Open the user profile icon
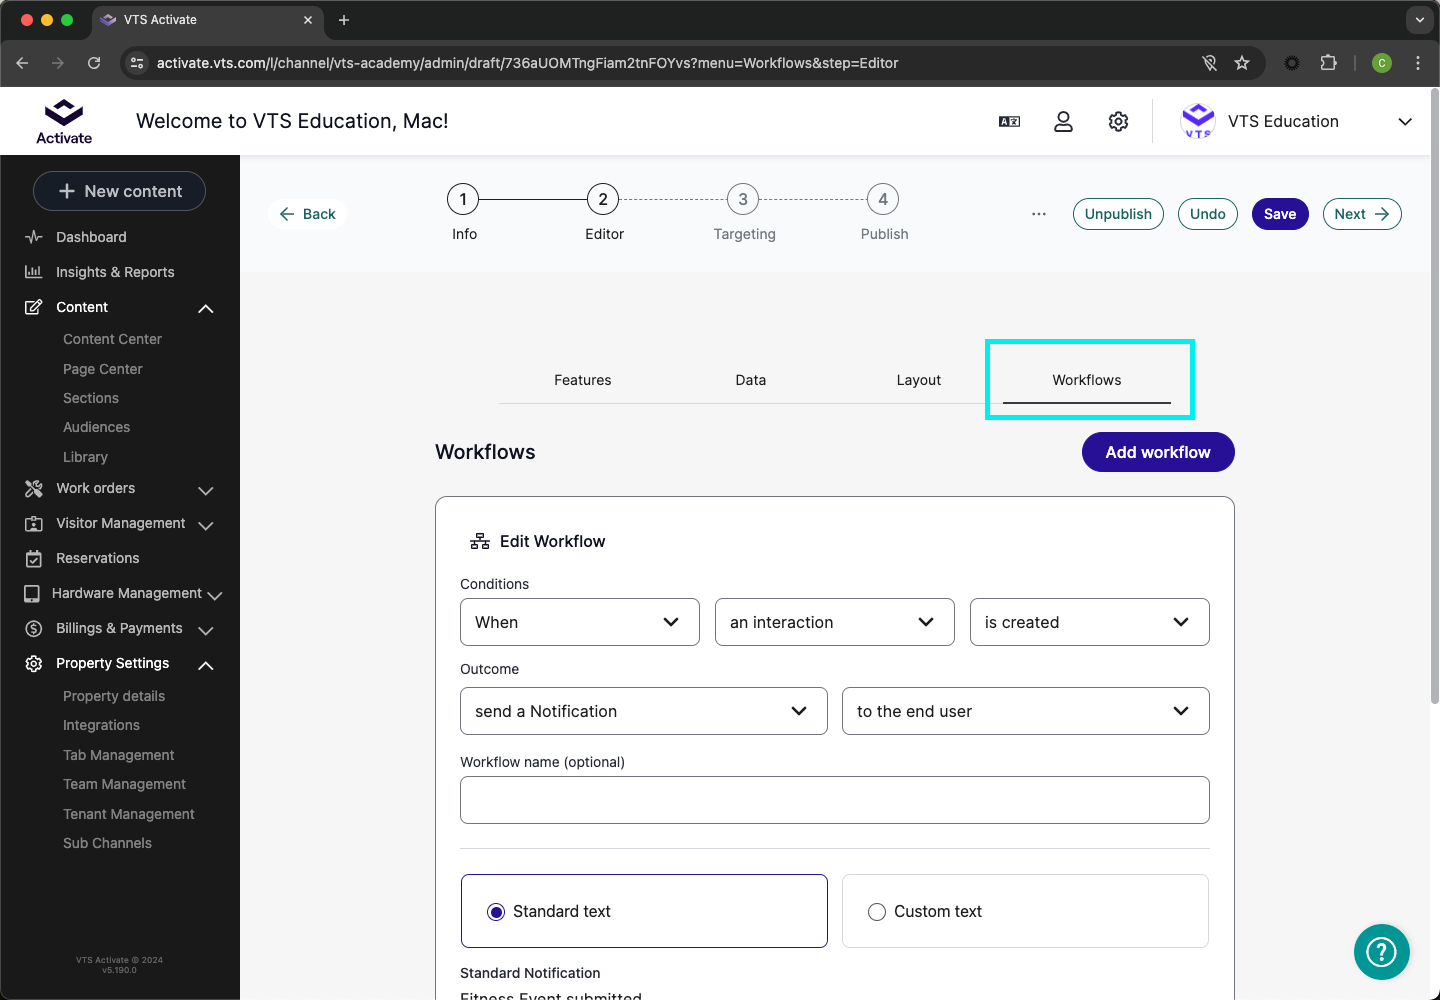The height and width of the screenshot is (1000, 1440). coord(1063,121)
